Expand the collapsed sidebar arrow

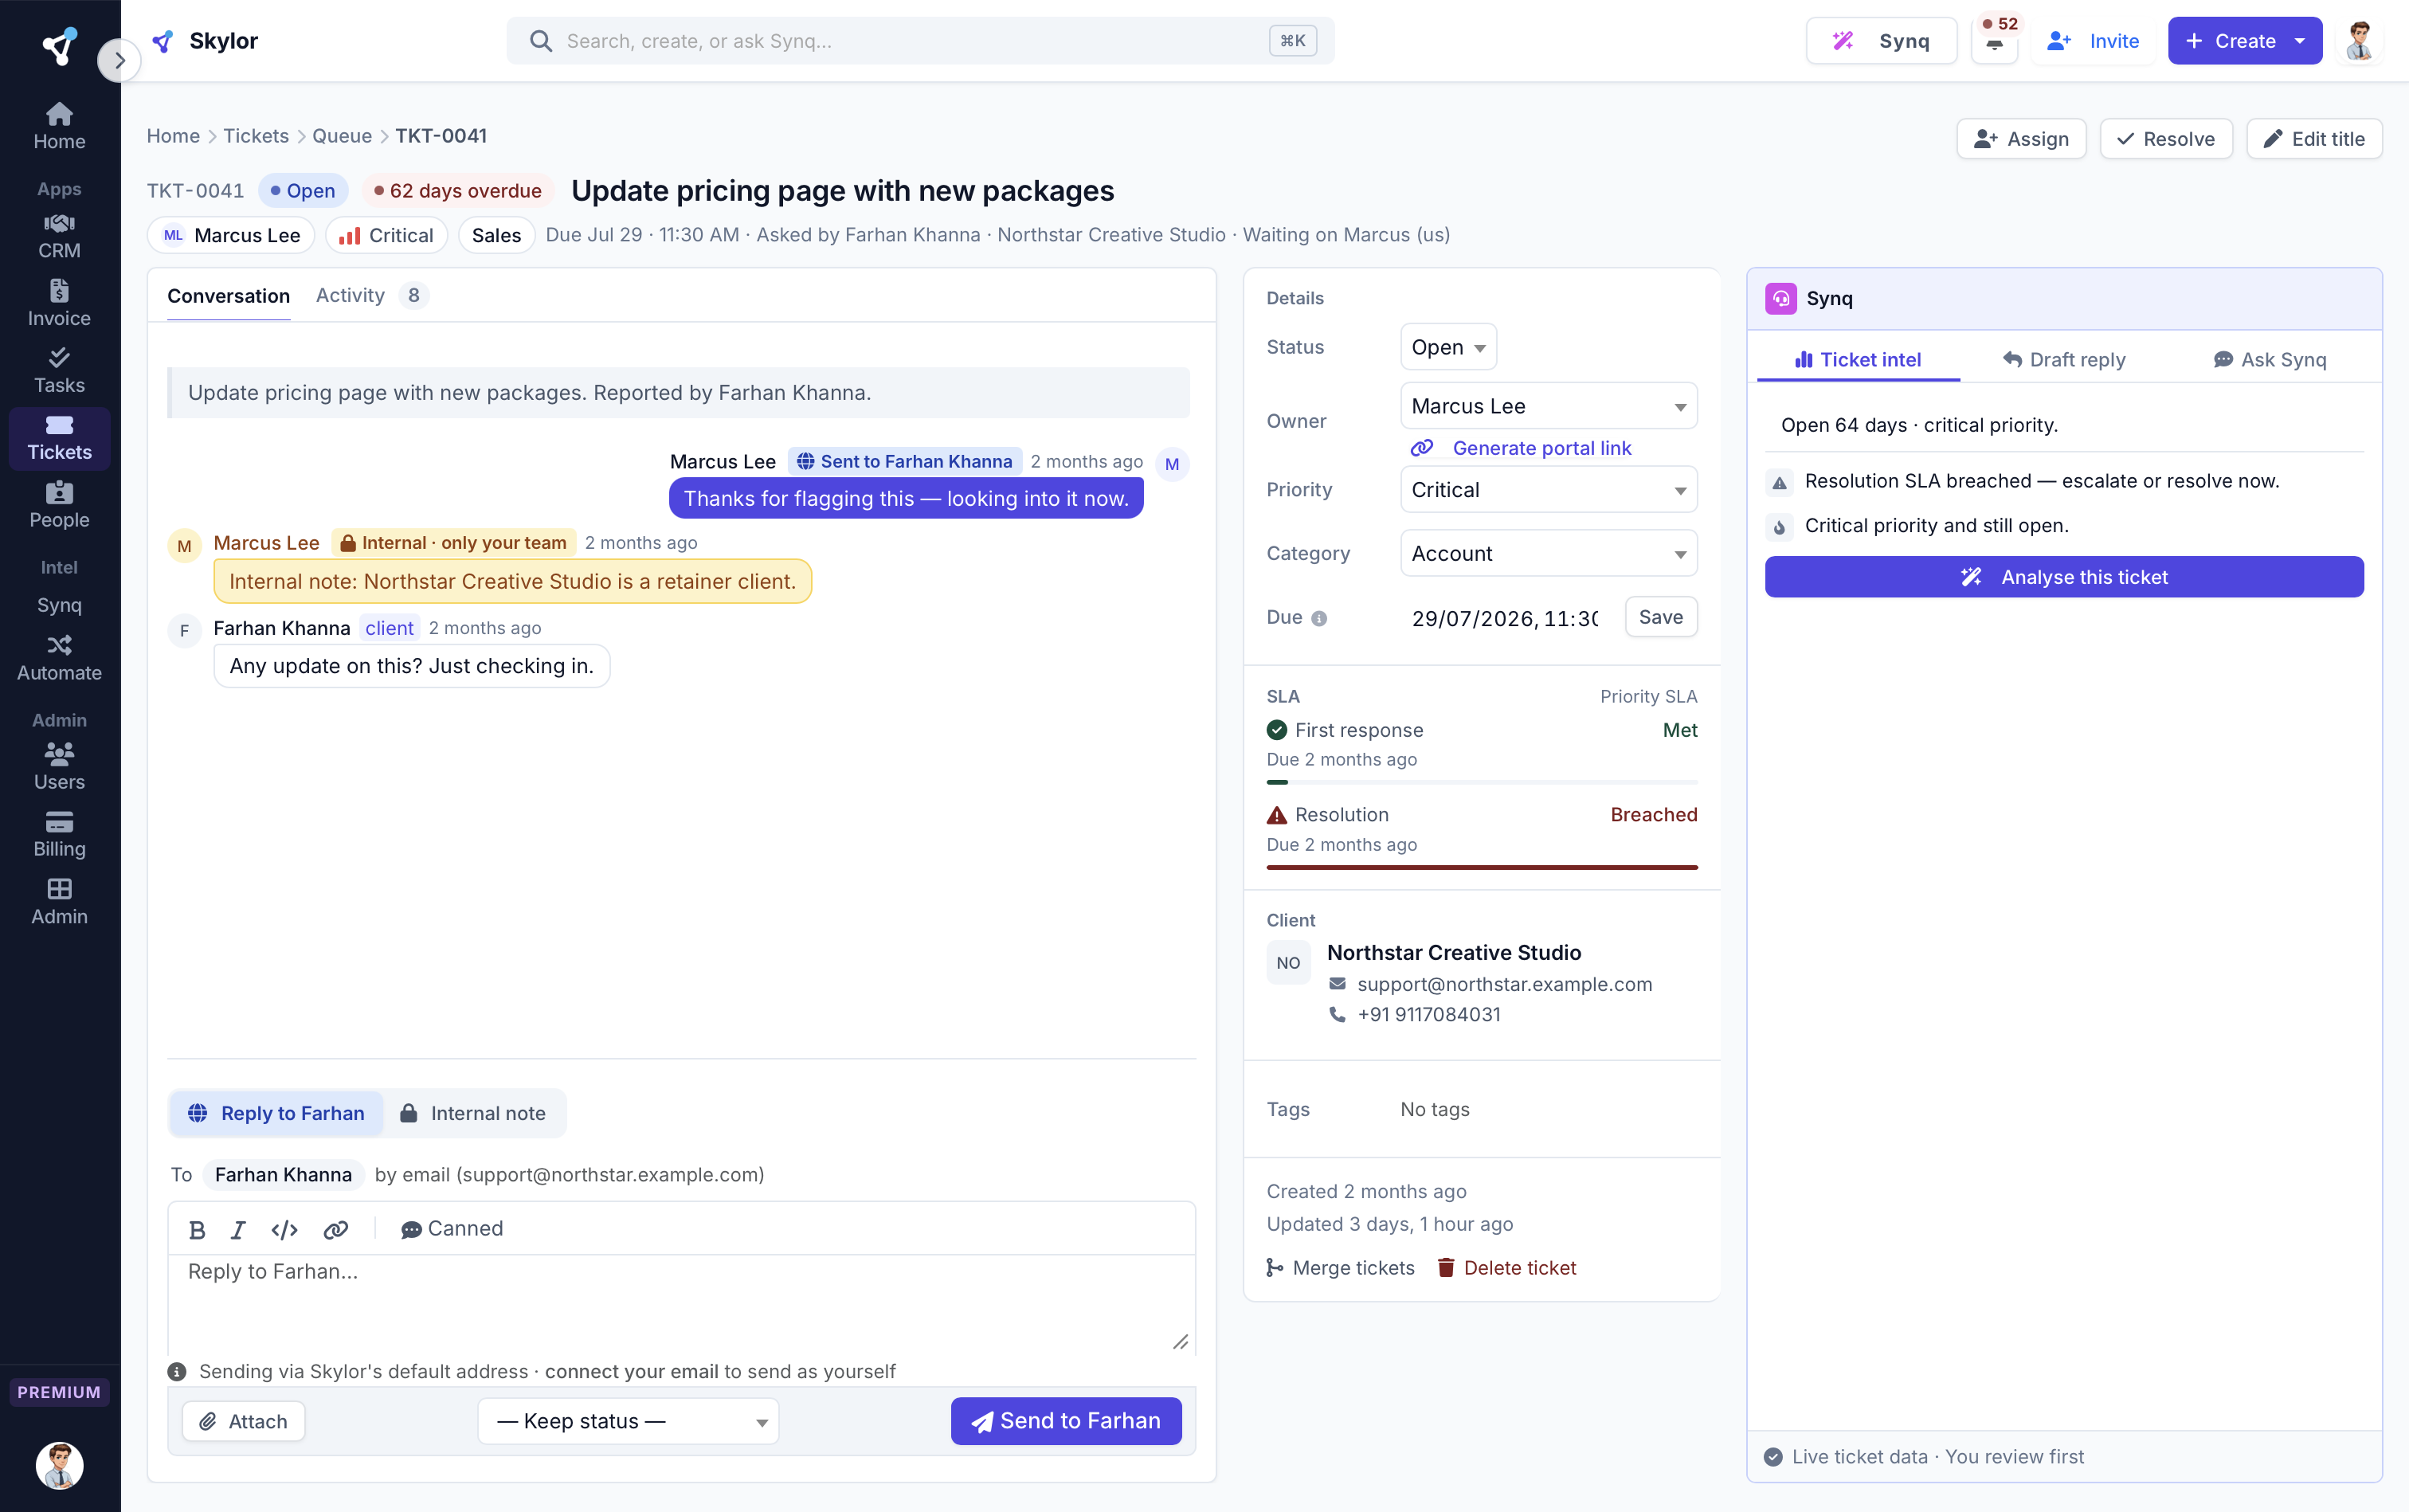(119, 60)
